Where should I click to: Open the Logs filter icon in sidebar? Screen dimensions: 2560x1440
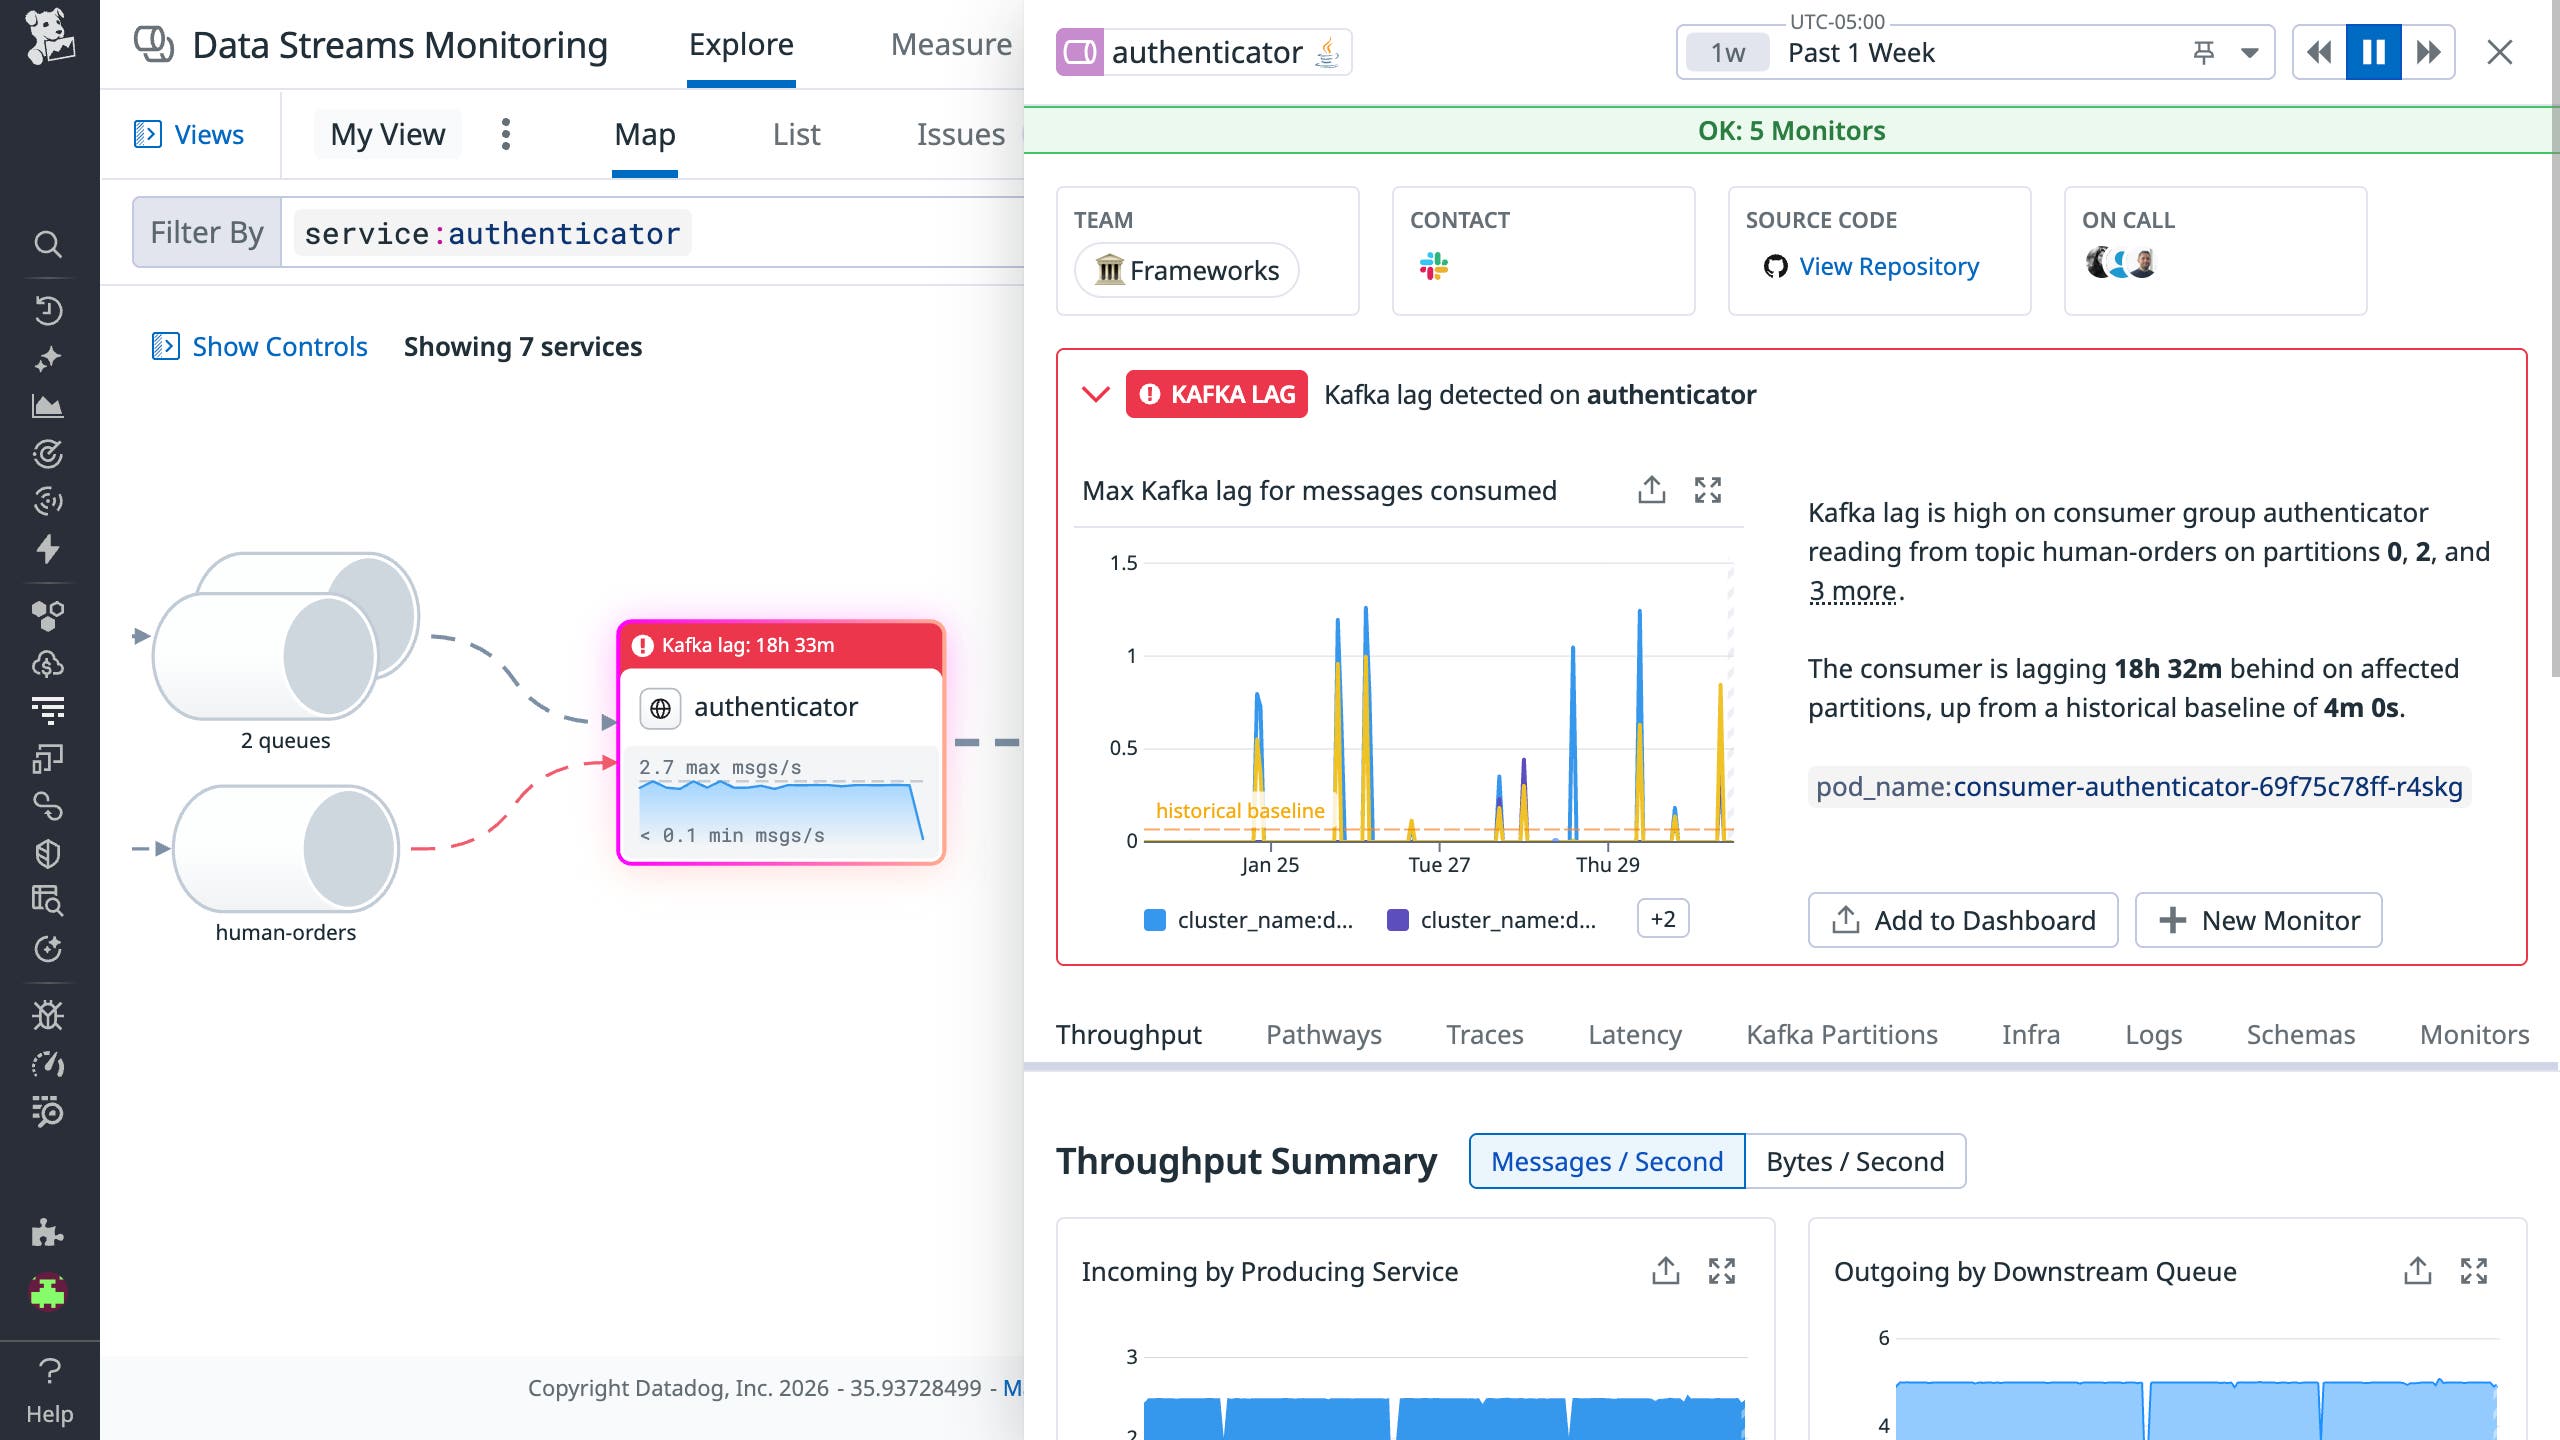(49, 711)
